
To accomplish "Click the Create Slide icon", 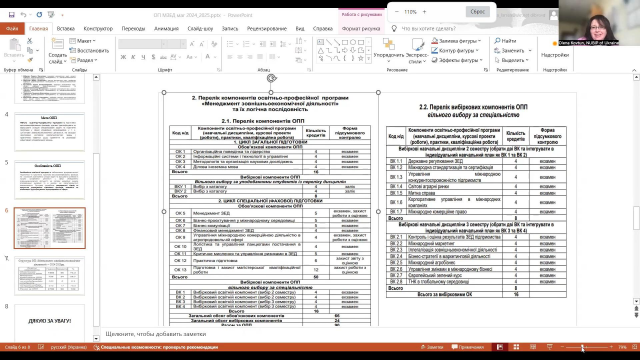I will coord(58,44).
